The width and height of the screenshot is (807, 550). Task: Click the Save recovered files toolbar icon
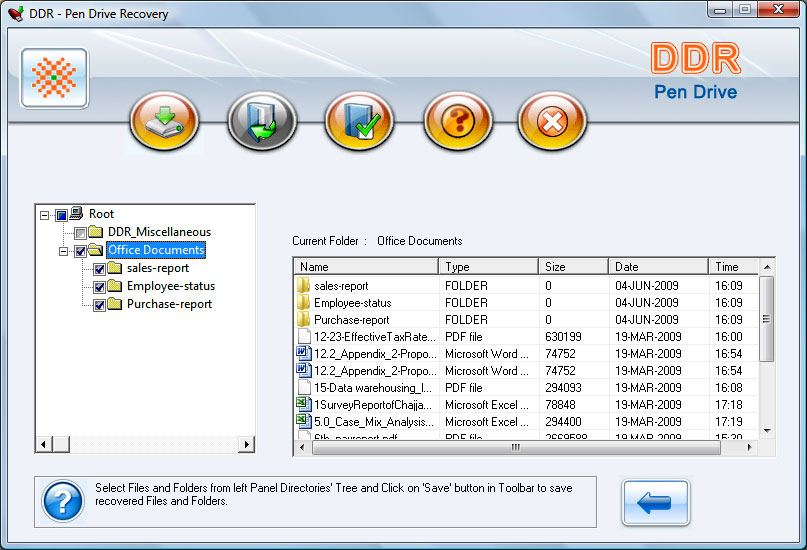click(x=165, y=121)
